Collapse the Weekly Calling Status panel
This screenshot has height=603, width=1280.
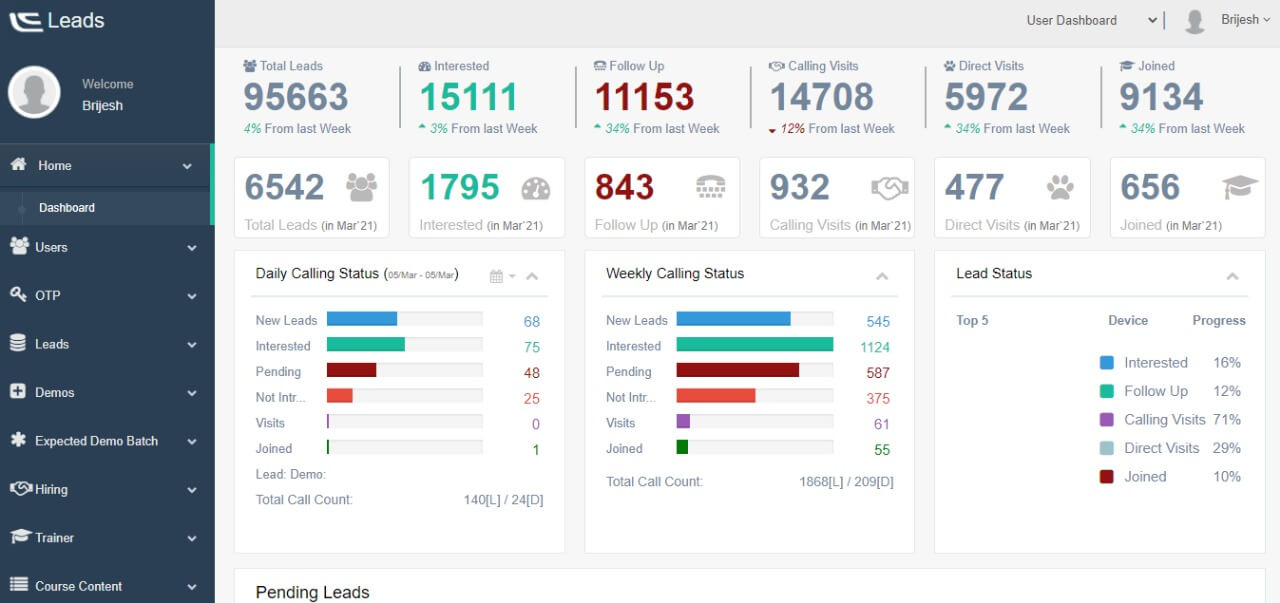[881, 274]
